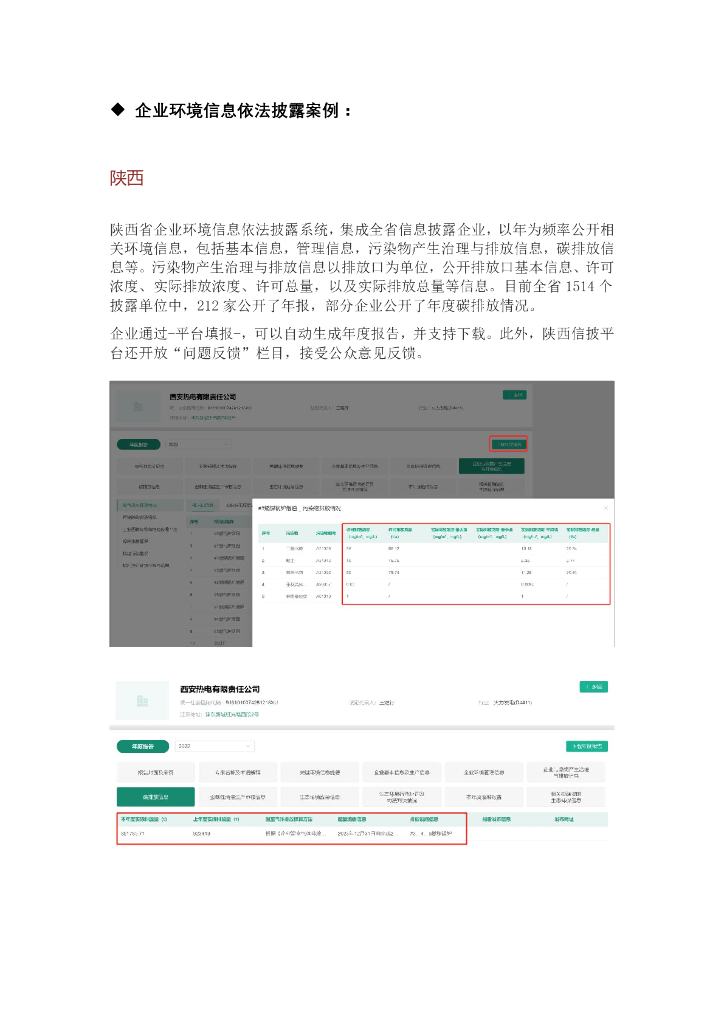This screenshot has width=724, height=1024.
Task: Click the 排放设施信息 column header
Action: click(x=424, y=819)
